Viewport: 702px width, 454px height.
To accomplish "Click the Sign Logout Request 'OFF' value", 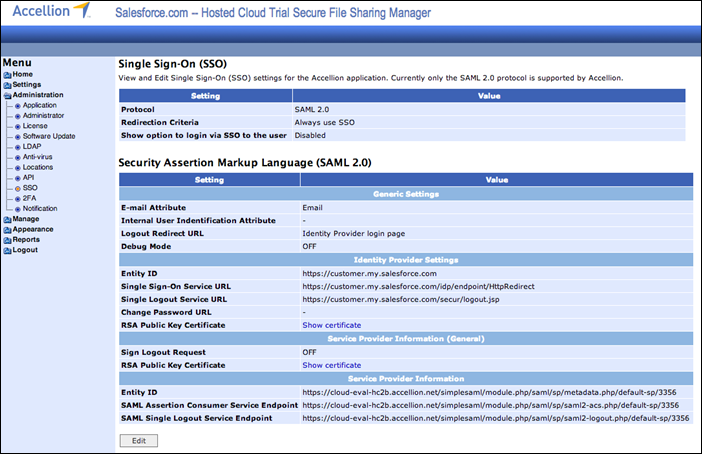I will coord(309,352).
